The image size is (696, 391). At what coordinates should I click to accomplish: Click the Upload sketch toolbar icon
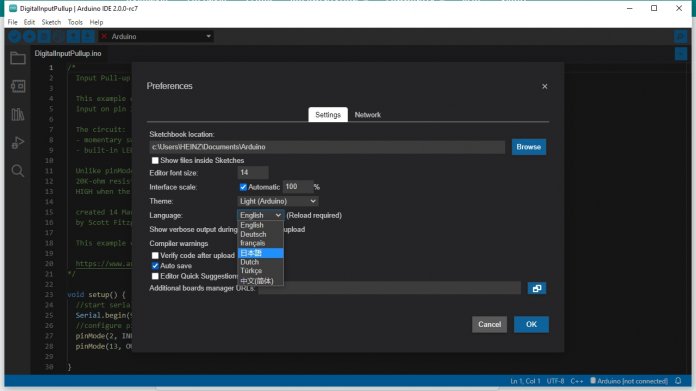(29, 36)
